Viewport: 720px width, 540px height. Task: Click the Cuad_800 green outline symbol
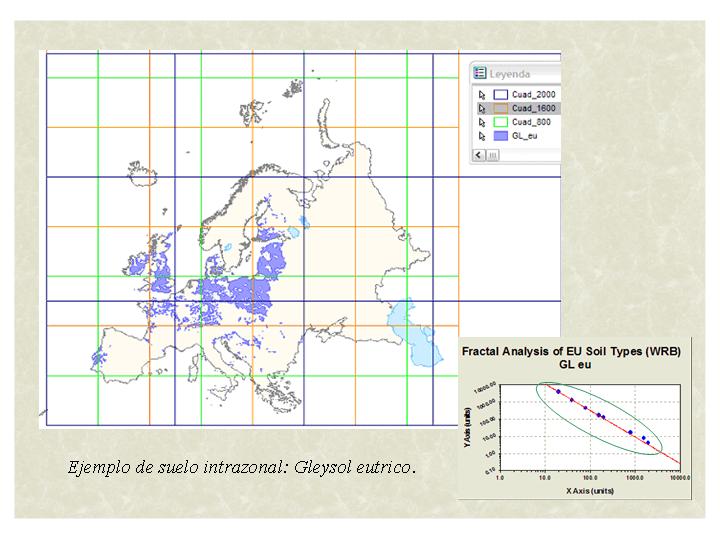pos(500,121)
